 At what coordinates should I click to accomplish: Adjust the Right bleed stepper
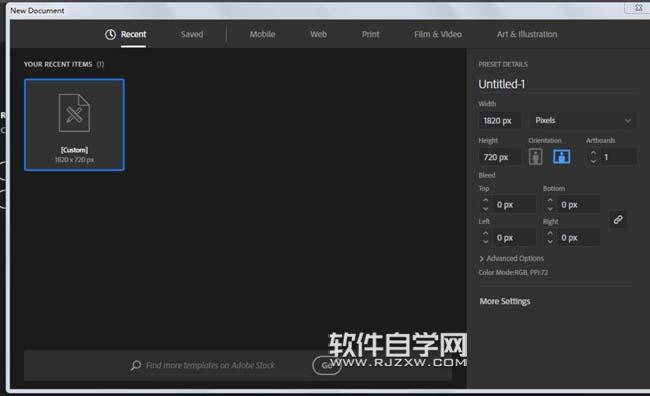(x=550, y=238)
